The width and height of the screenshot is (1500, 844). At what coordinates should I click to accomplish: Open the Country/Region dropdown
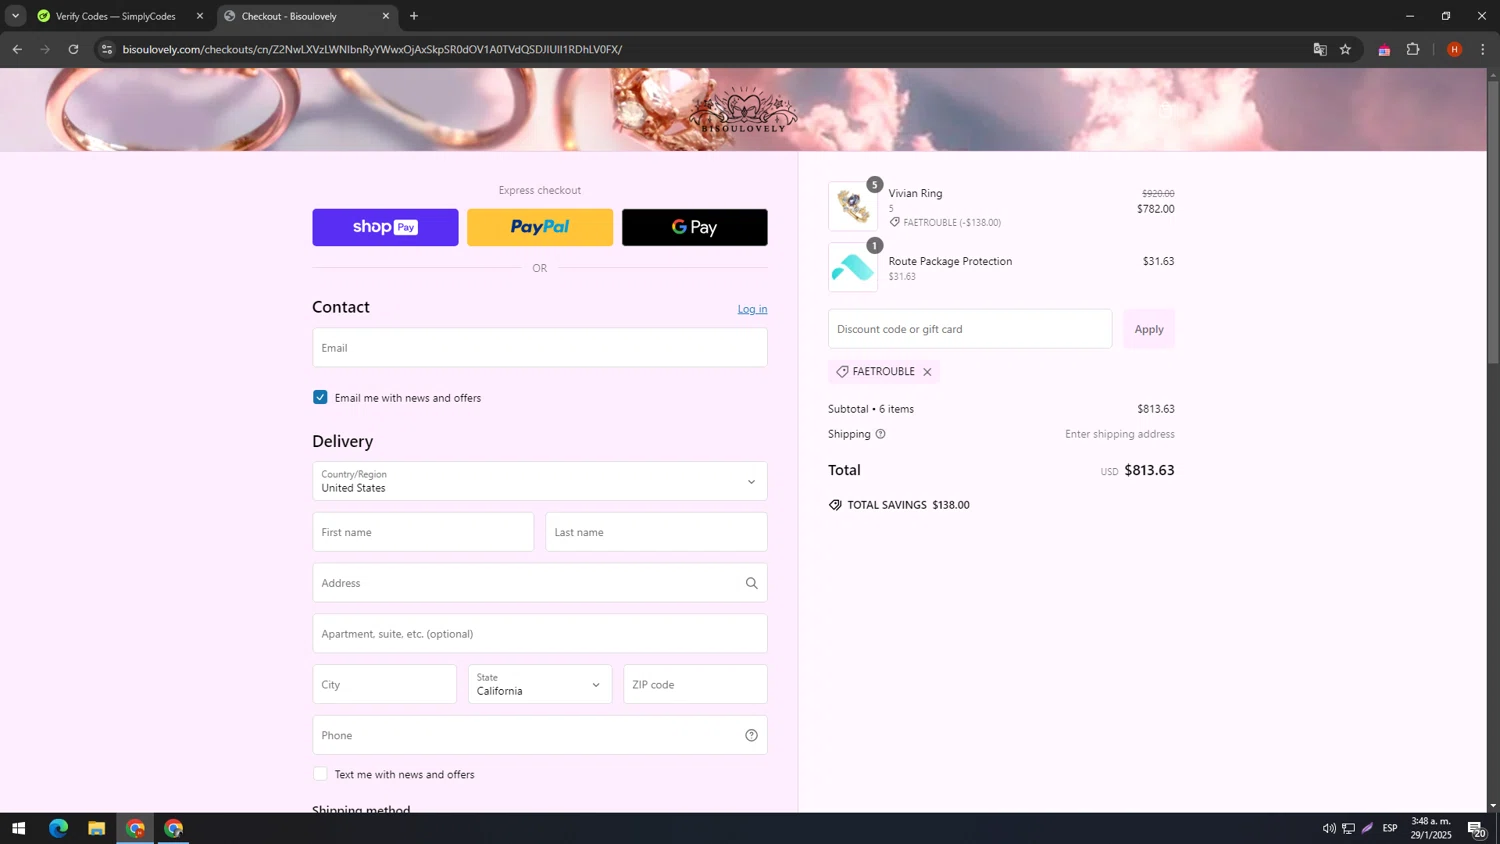540,481
